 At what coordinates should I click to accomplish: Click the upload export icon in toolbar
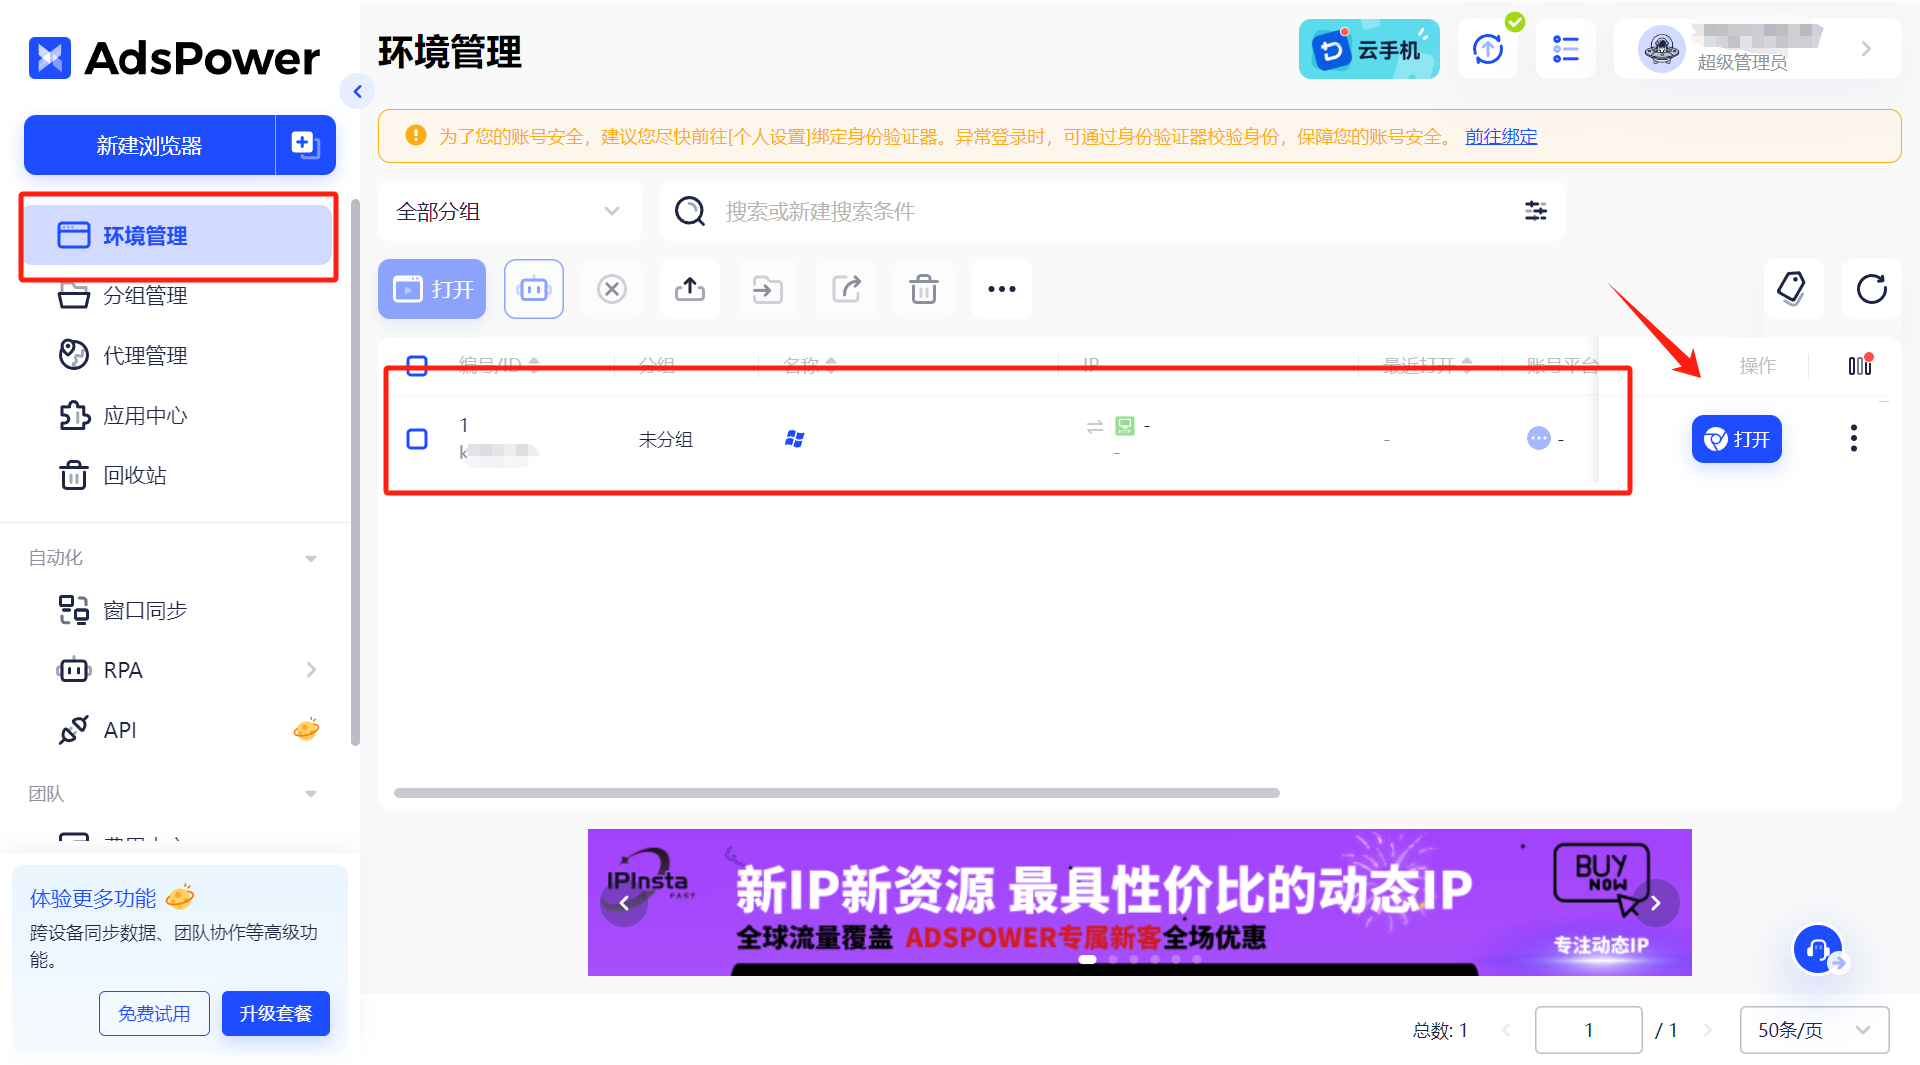[690, 290]
